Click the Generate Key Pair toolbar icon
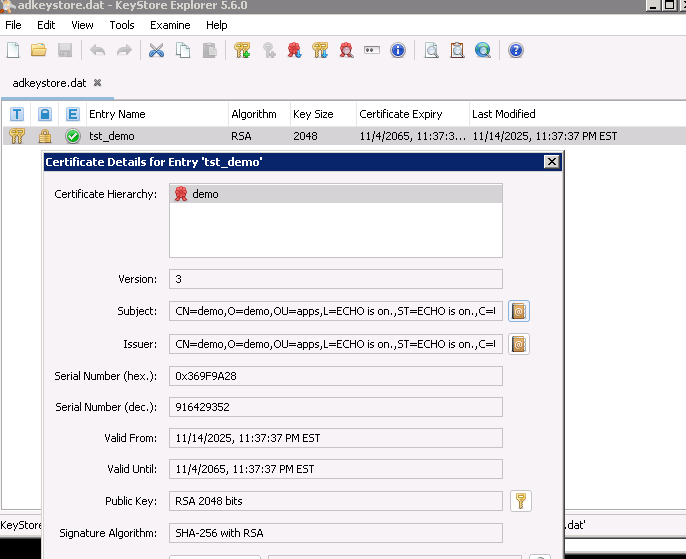686x559 pixels. coord(242,50)
